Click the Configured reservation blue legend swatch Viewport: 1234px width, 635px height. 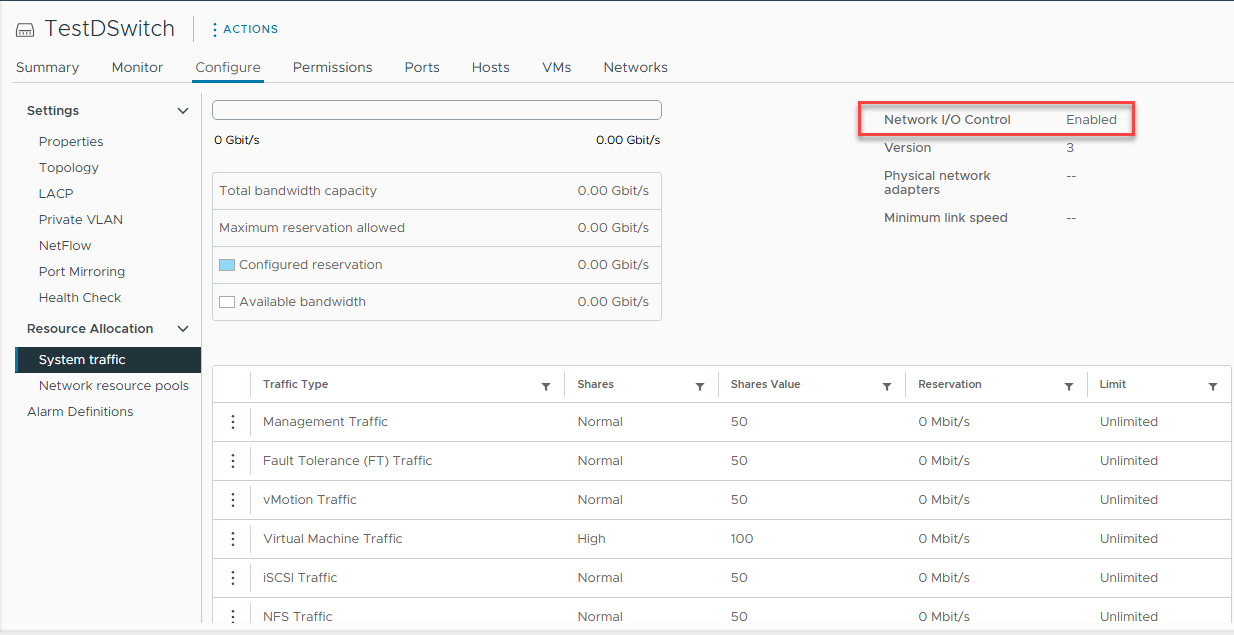click(x=227, y=265)
